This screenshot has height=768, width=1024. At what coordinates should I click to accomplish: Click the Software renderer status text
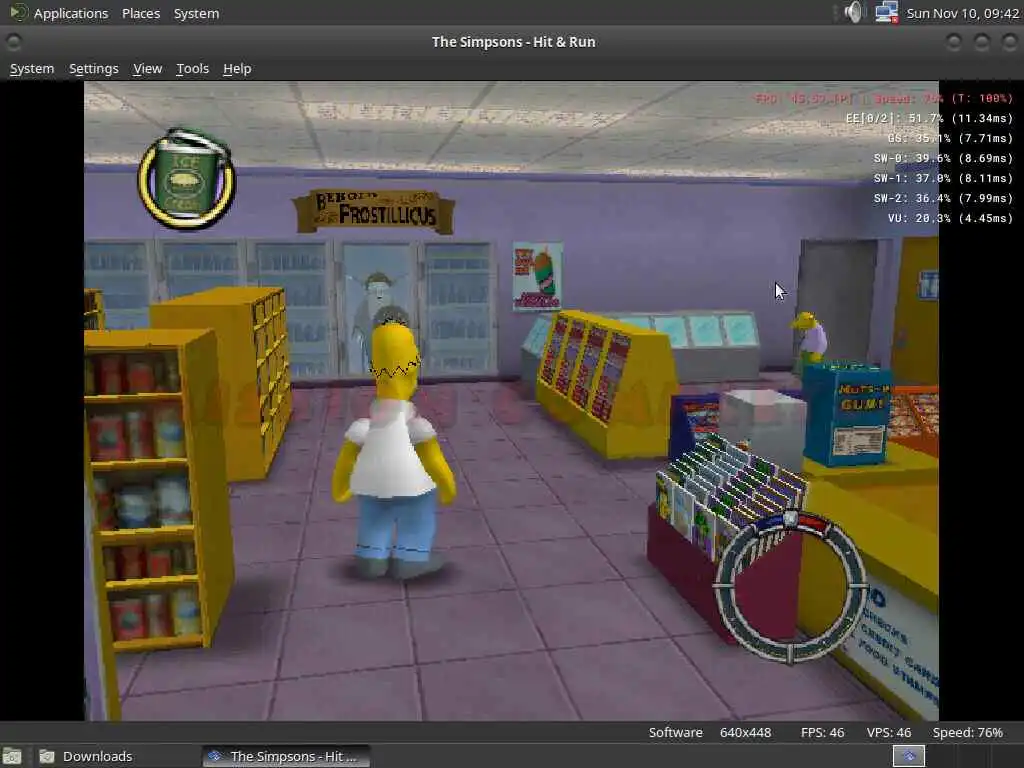tap(675, 733)
